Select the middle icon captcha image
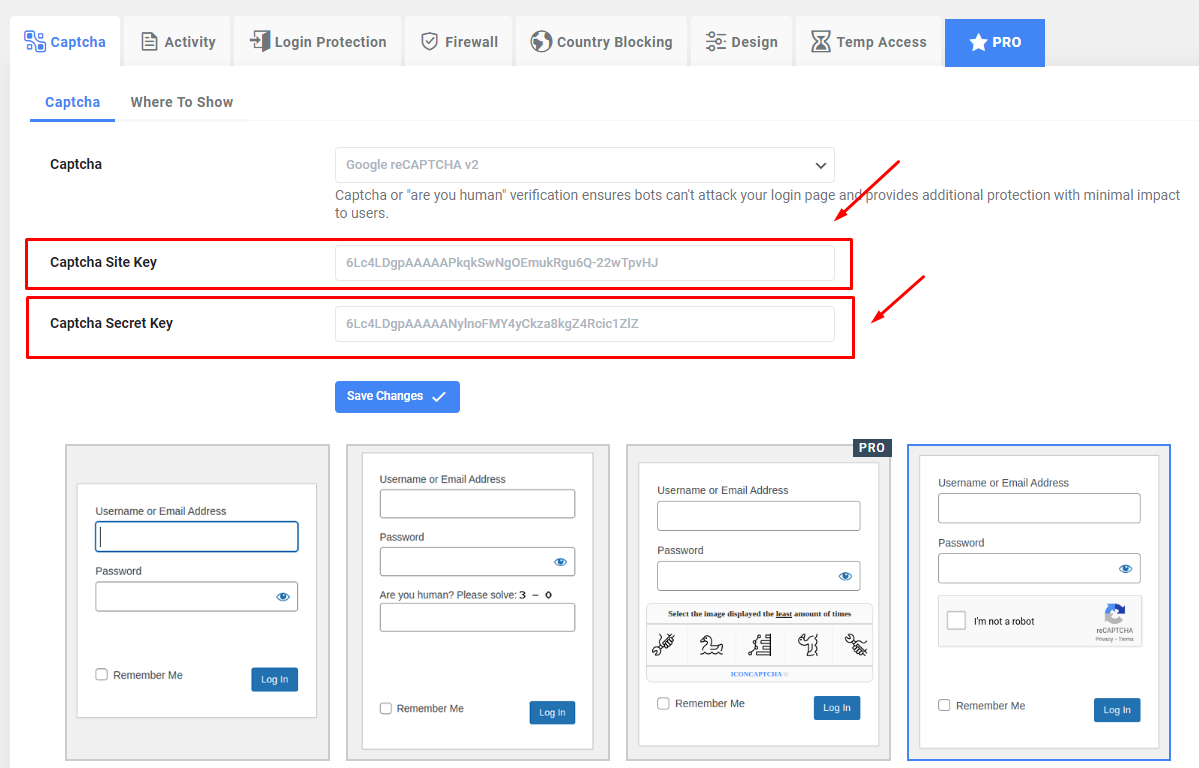Viewport: 1199px width, 768px height. click(759, 645)
